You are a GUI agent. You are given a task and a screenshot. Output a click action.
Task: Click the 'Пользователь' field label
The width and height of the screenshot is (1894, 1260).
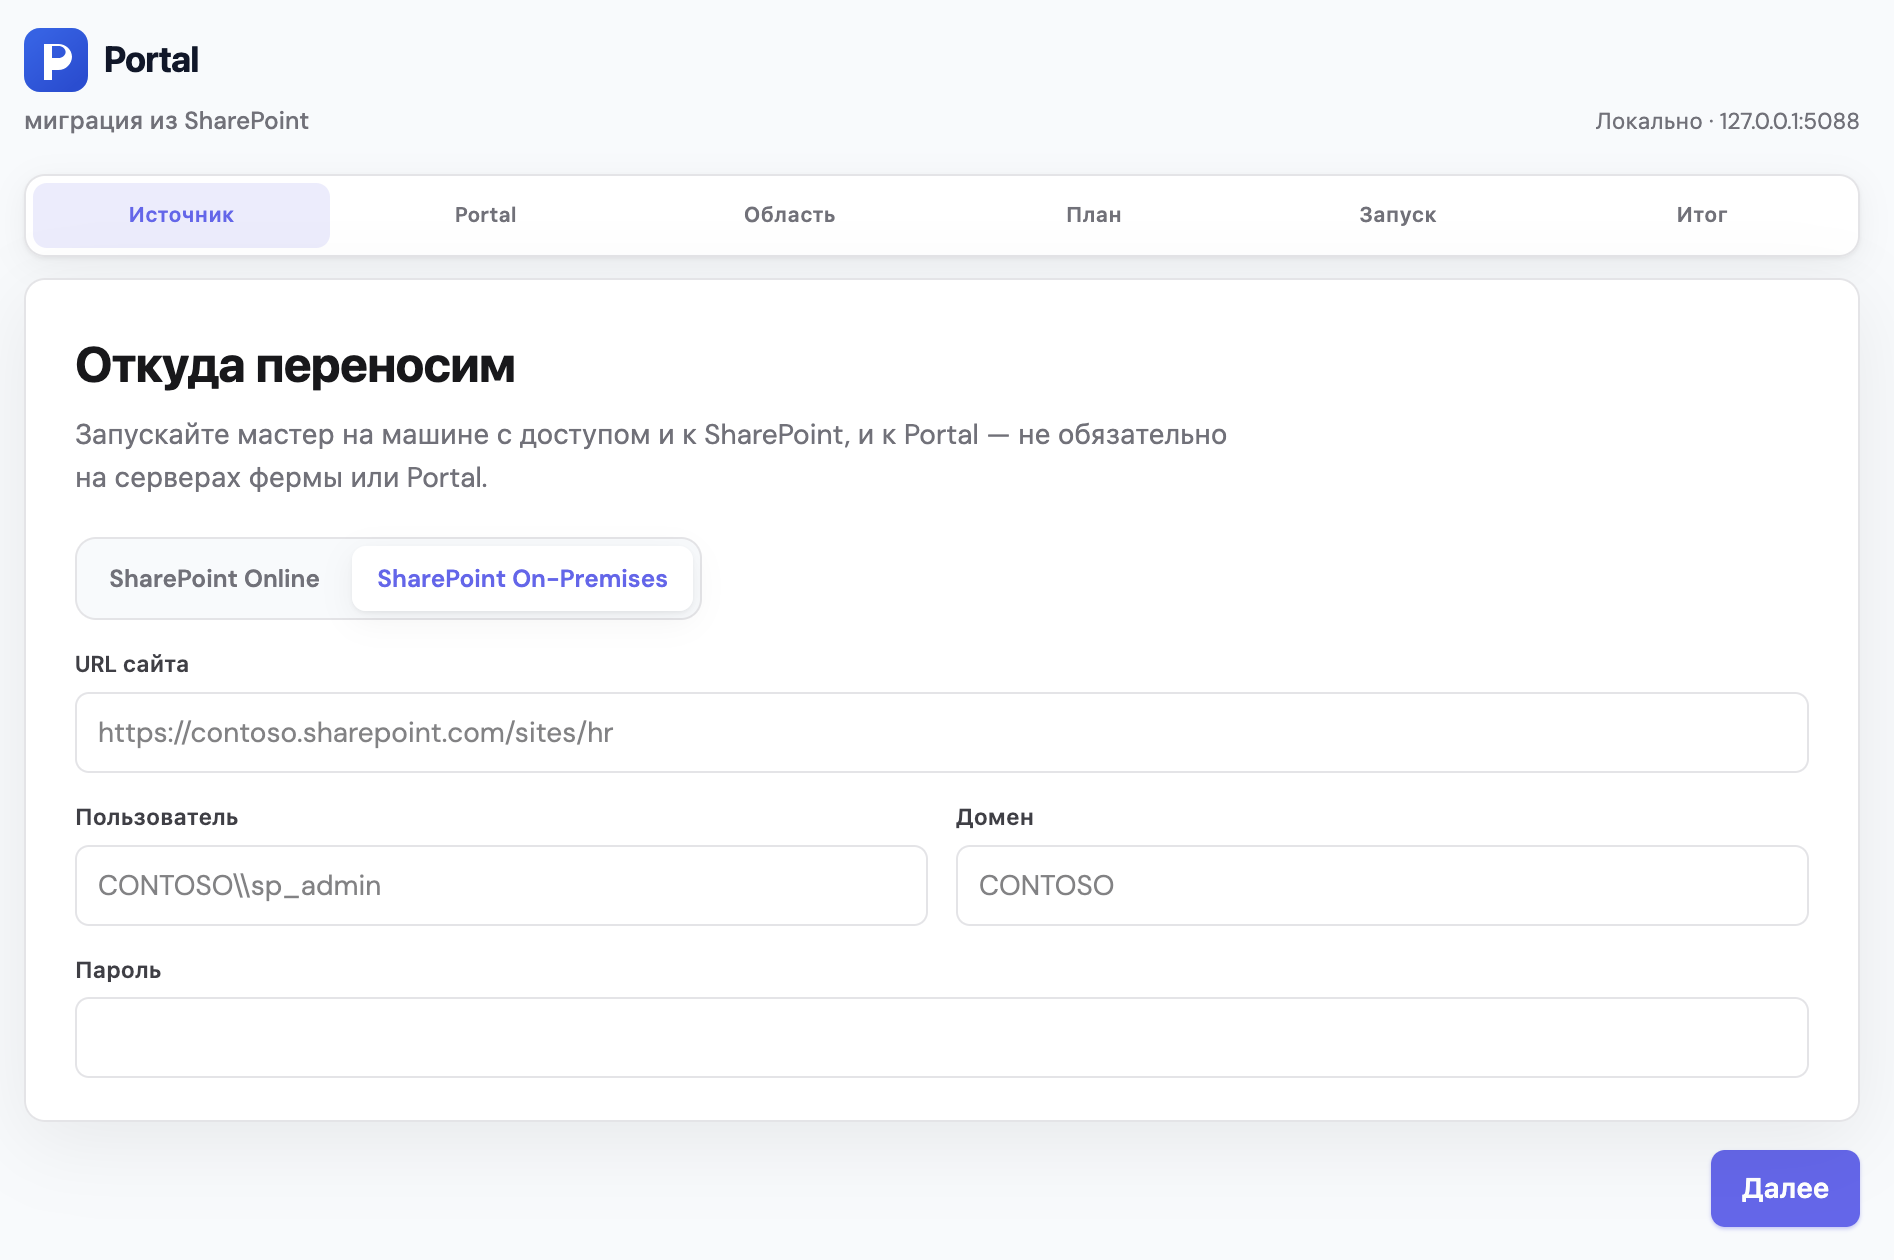point(157,817)
